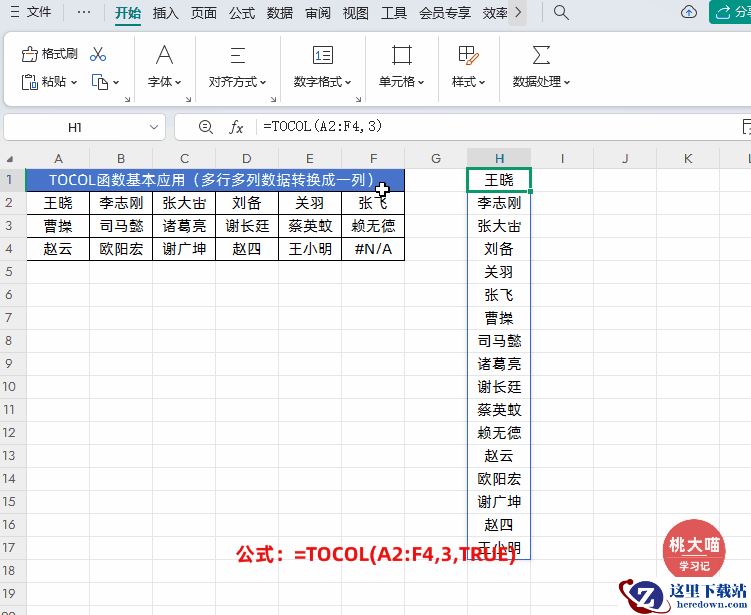
Task: Open the Name Box dropdown arrow
Action: (x=154, y=127)
